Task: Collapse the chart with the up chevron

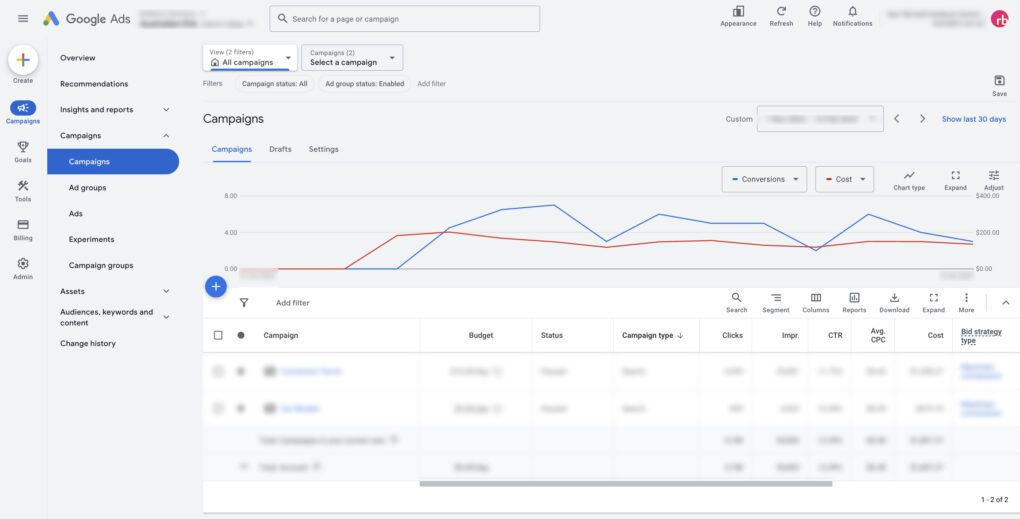Action: tap(1006, 302)
